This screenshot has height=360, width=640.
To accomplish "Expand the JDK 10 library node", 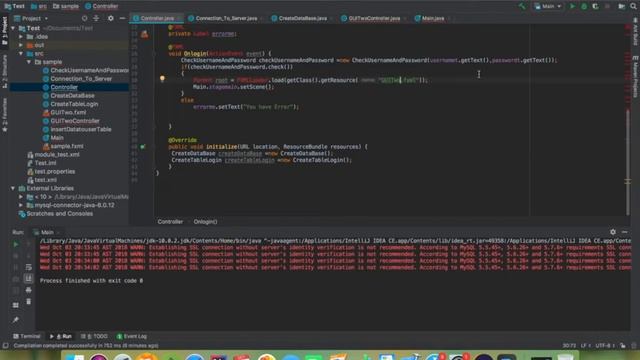I will click(x=21, y=197).
